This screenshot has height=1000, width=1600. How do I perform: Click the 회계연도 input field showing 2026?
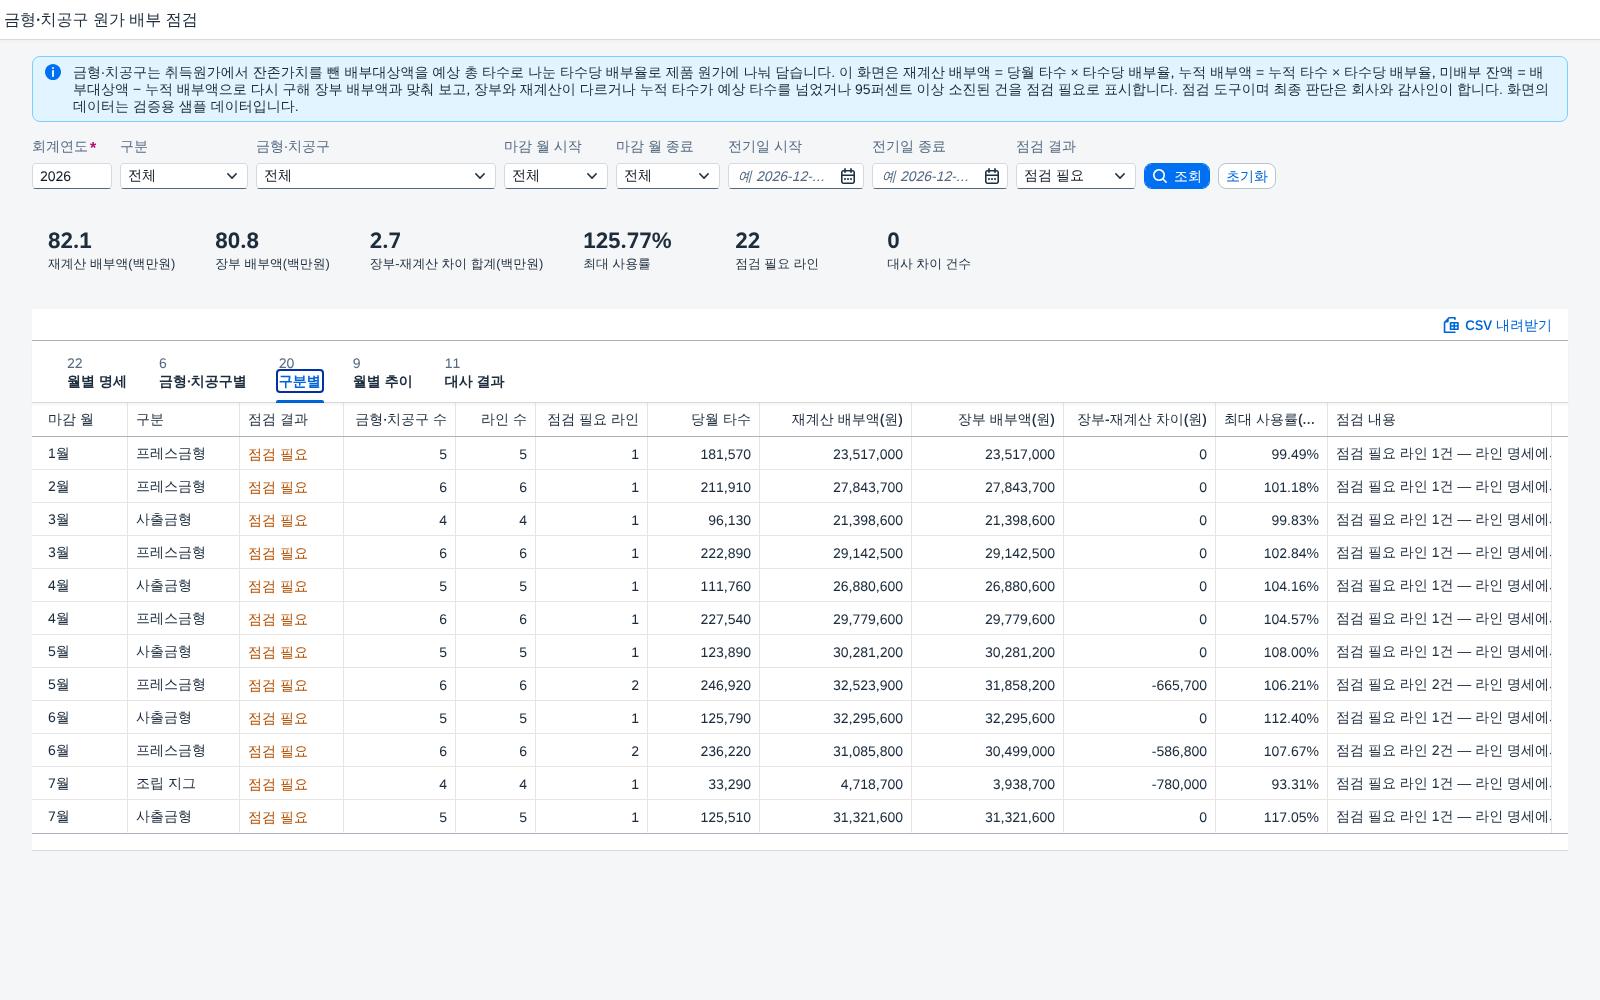[x=72, y=176]
